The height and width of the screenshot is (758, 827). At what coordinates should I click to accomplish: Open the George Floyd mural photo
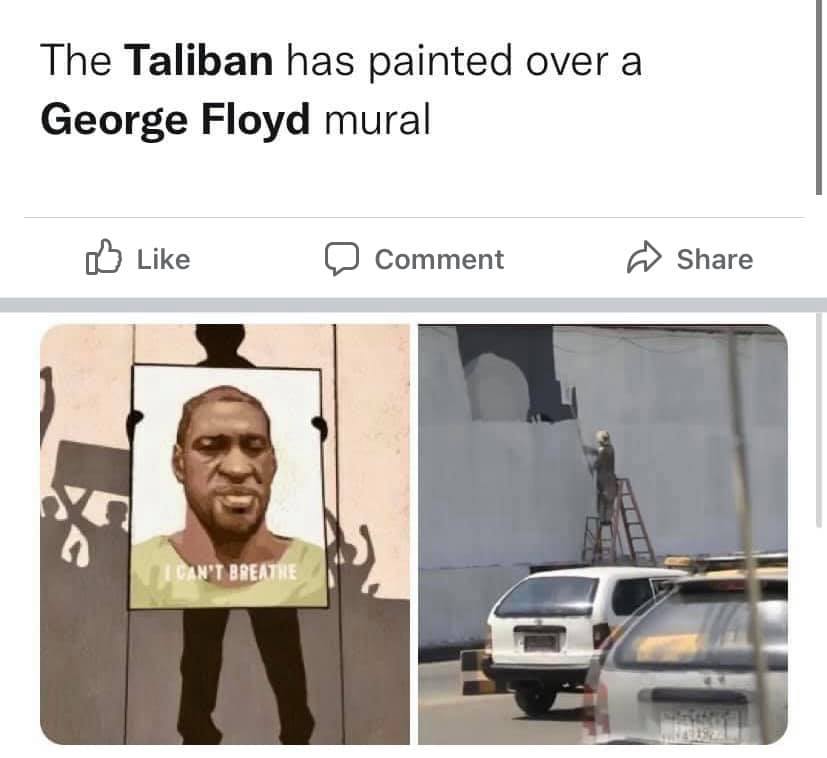(225, 534)
